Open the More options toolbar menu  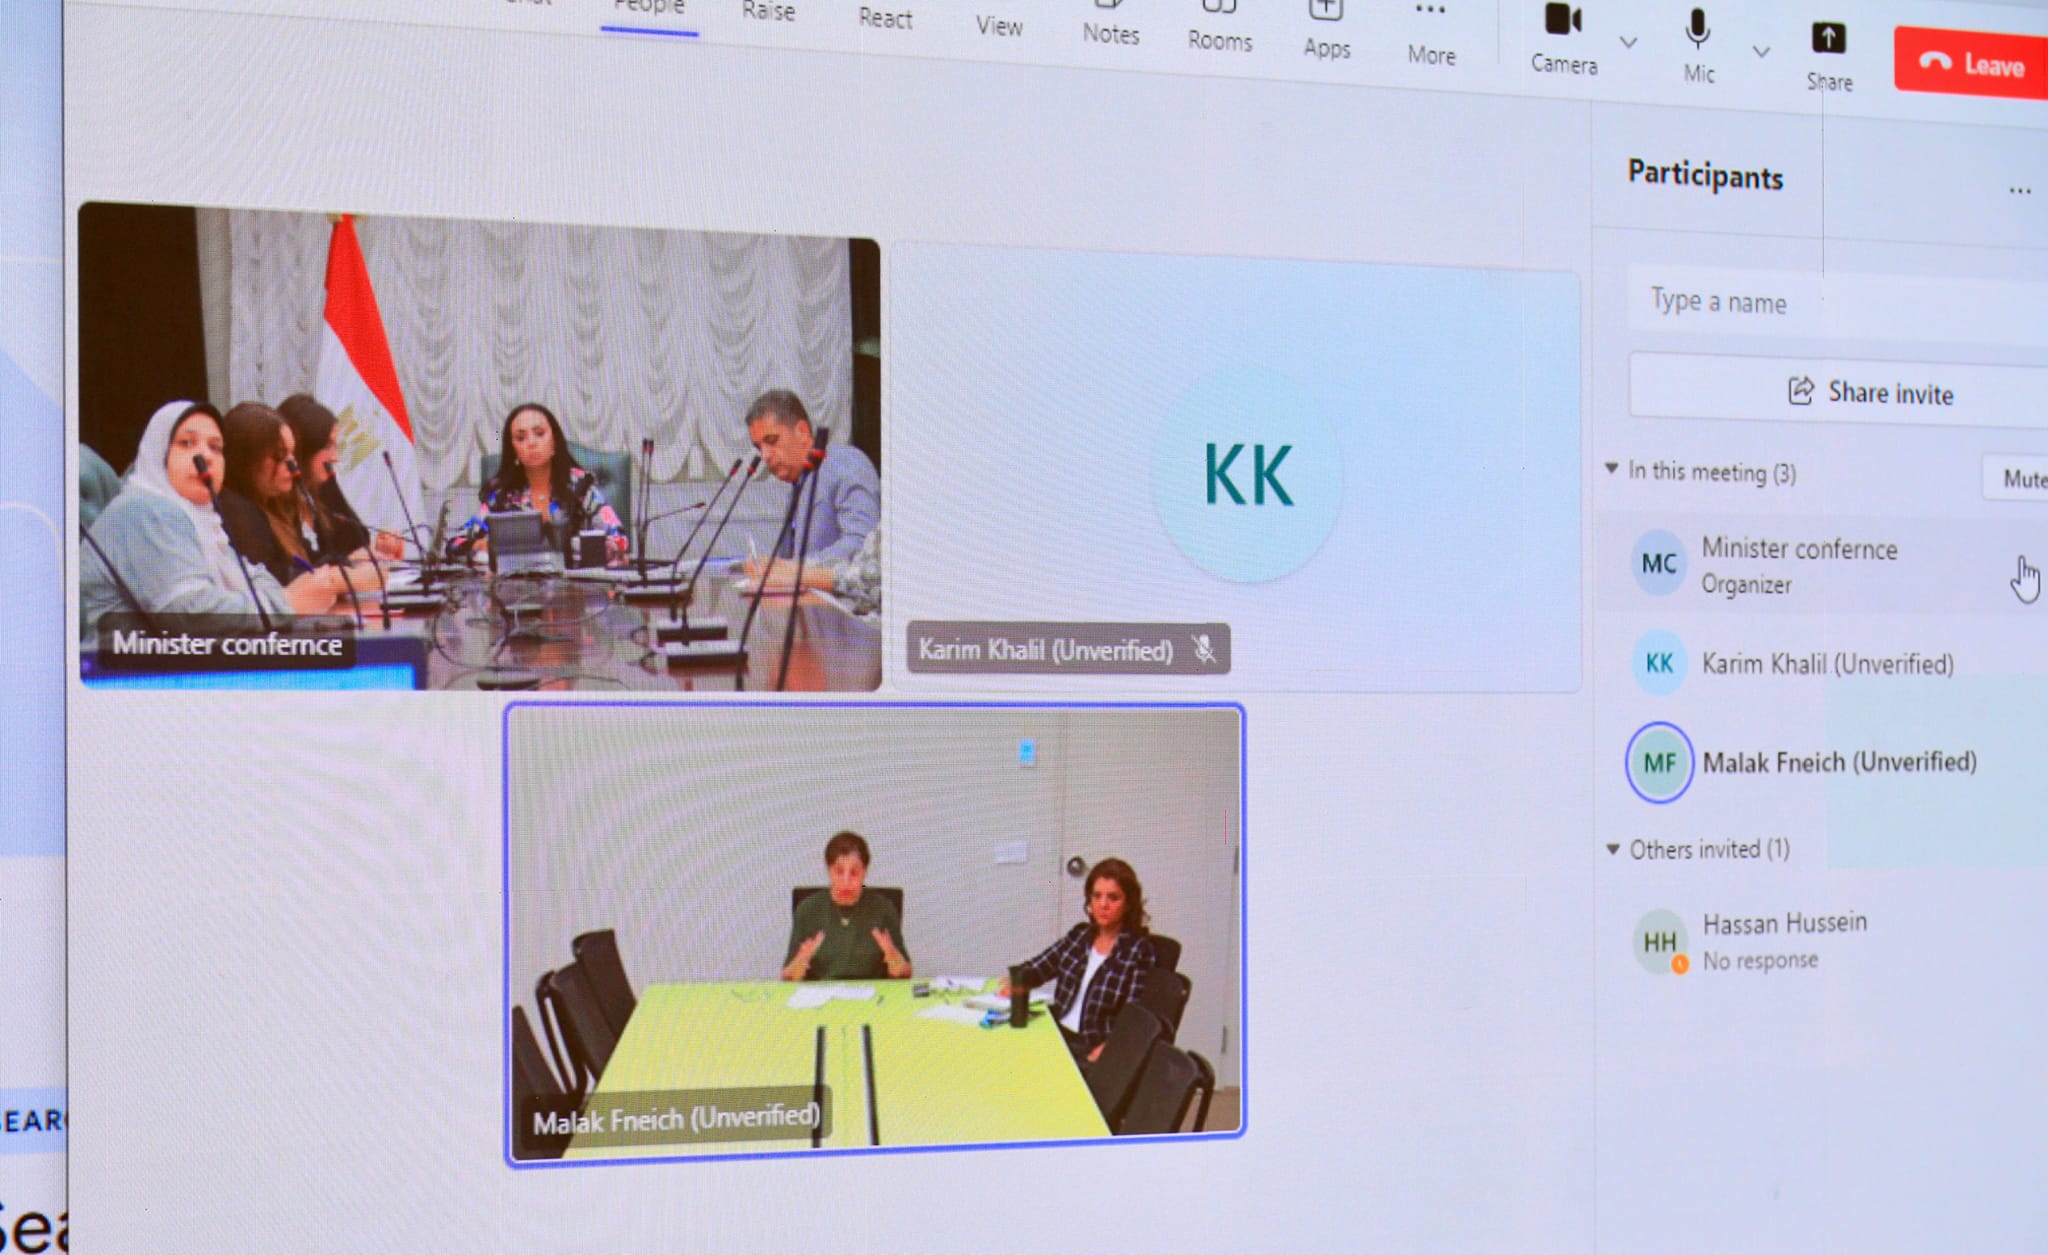coord(1431,12)
